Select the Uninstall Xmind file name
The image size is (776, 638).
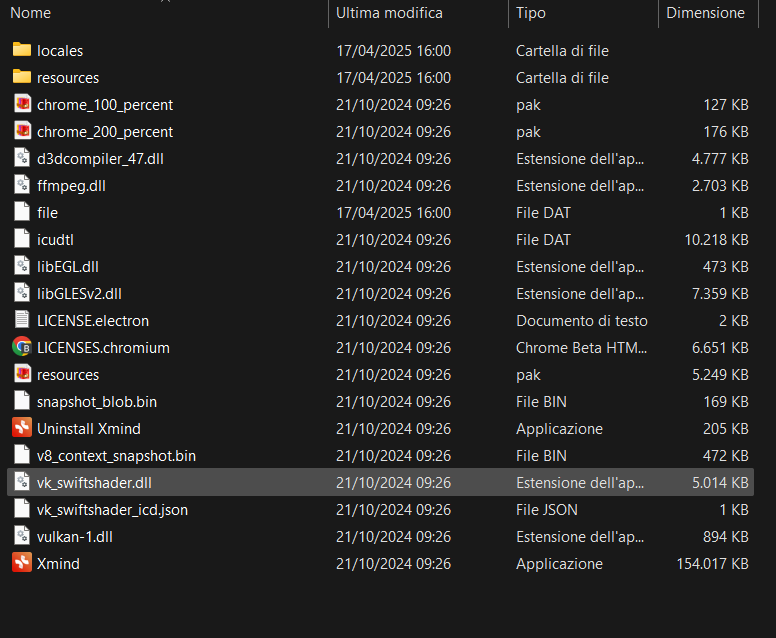pos(89,429)
